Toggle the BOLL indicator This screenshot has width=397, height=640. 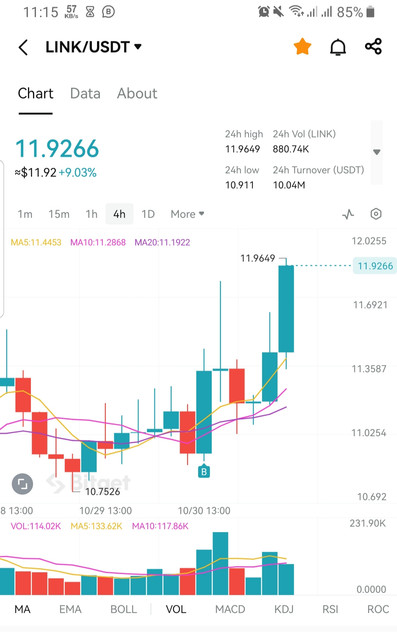pyautogui.click(x=123, y=609)
